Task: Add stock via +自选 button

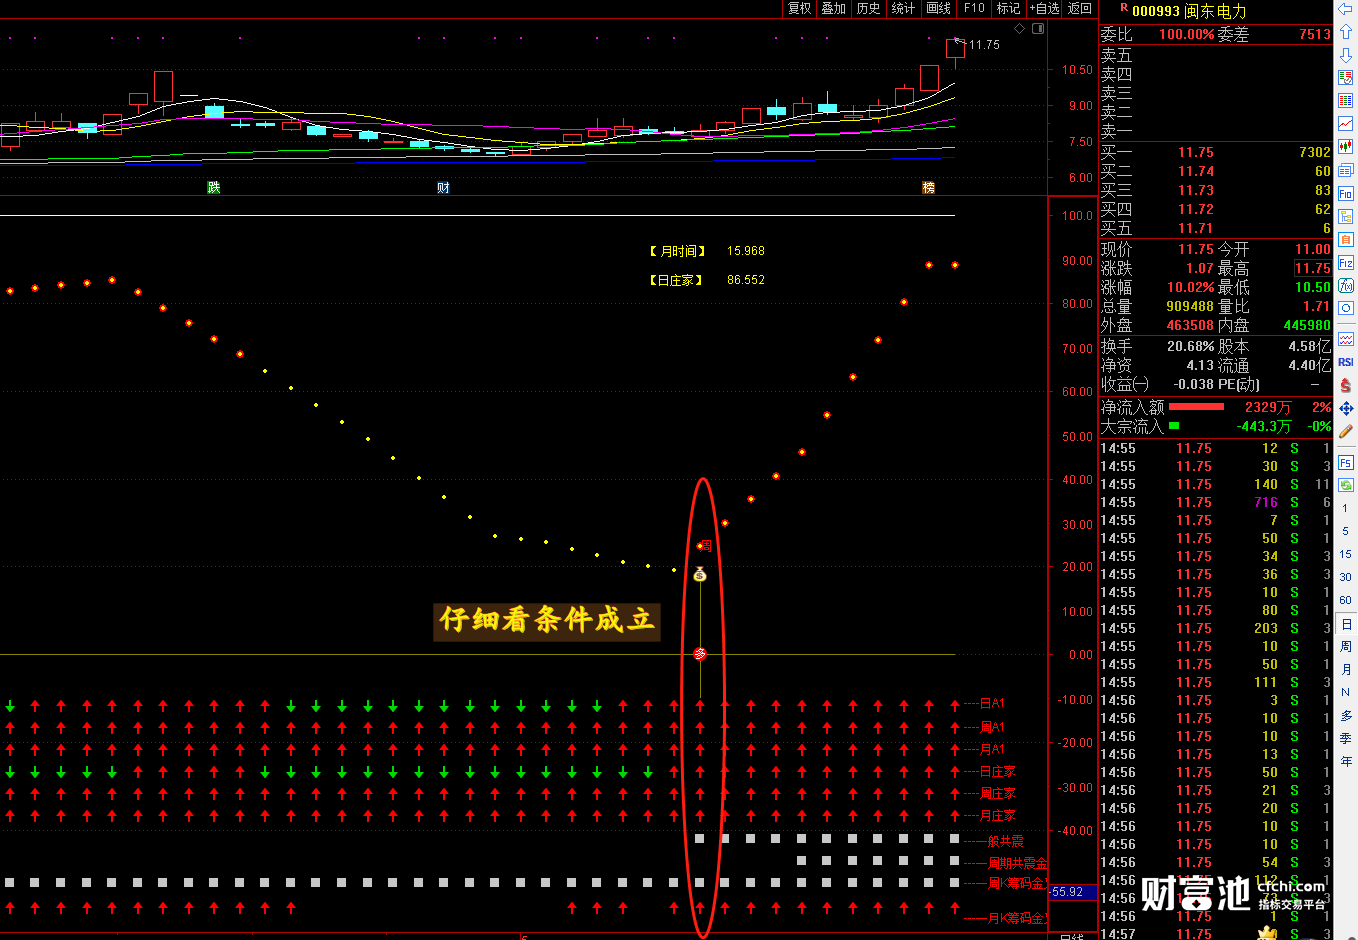Action: pyautogui.click(x=1045, y=8)
